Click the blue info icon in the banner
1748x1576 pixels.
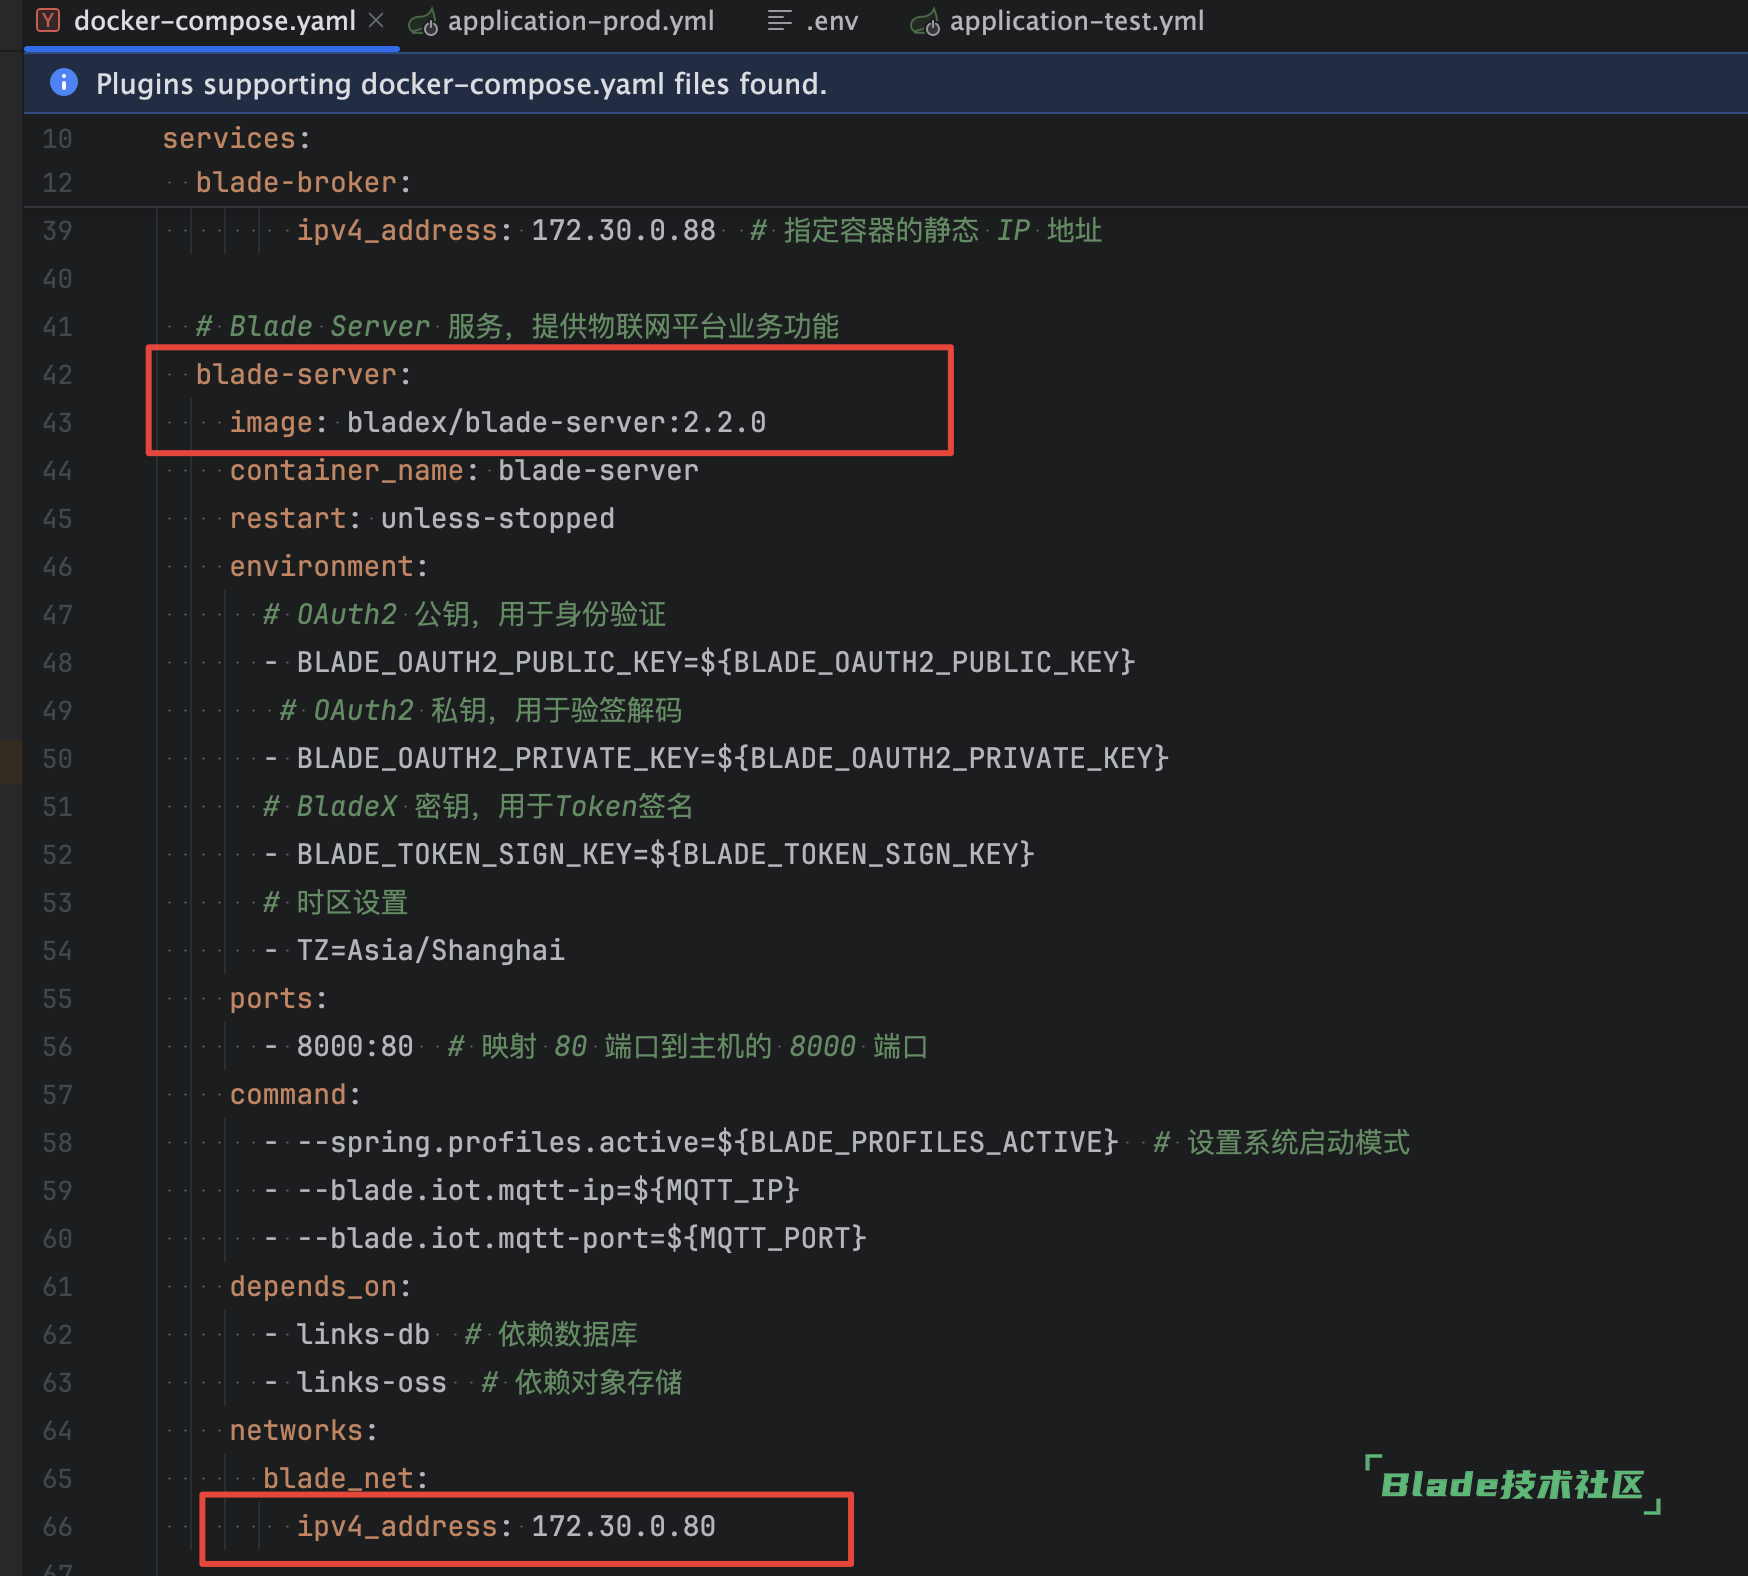64,83
